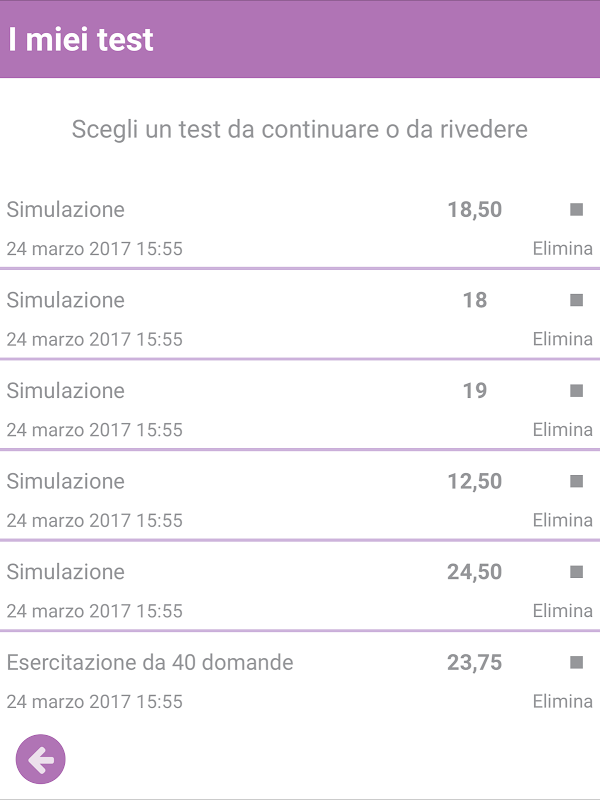
Task: Review the Simulazione test scored 19
Action: point(66,391)
